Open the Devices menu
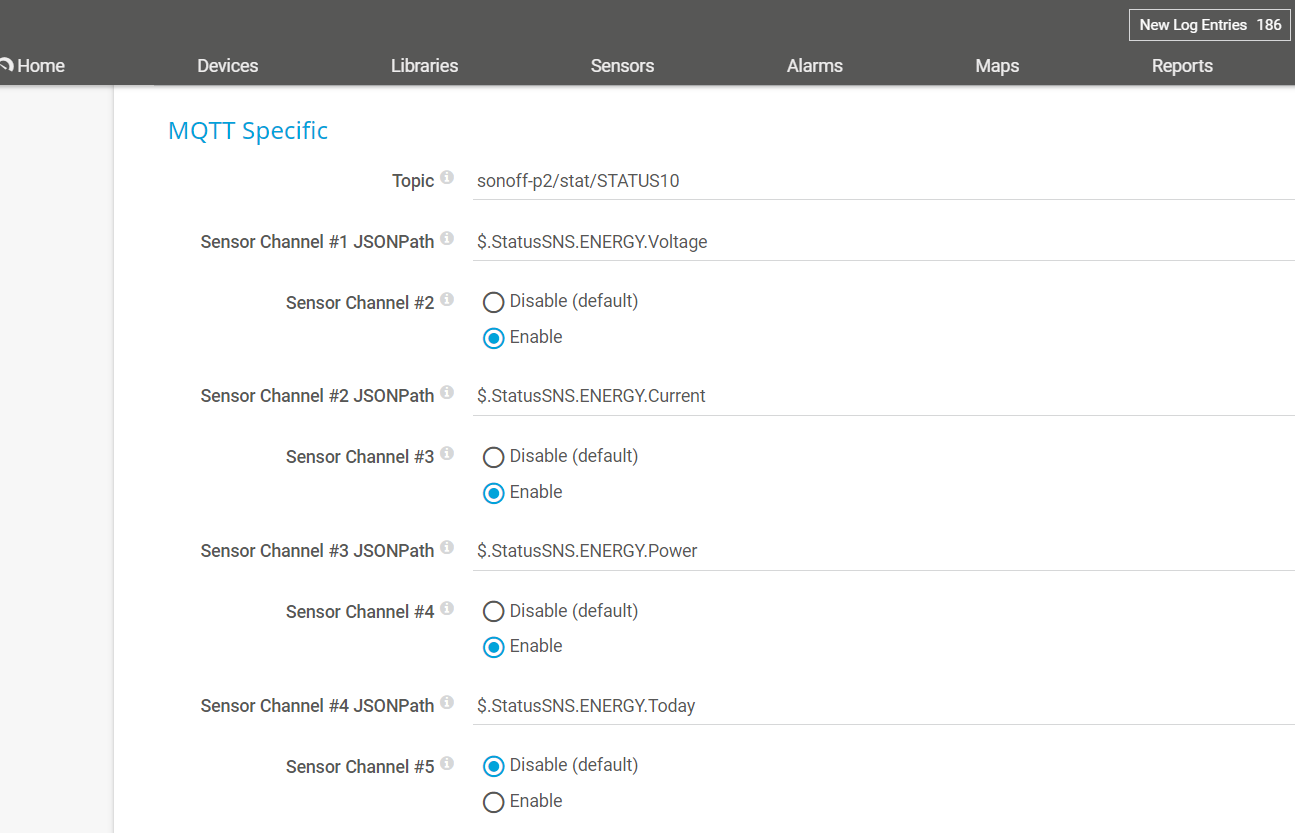The width and height of the screenshot is (1295, 833). [x=227, y=66]
